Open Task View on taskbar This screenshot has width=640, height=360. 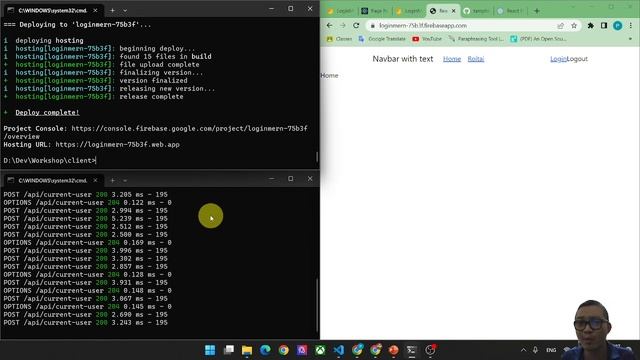click(229, 350)
